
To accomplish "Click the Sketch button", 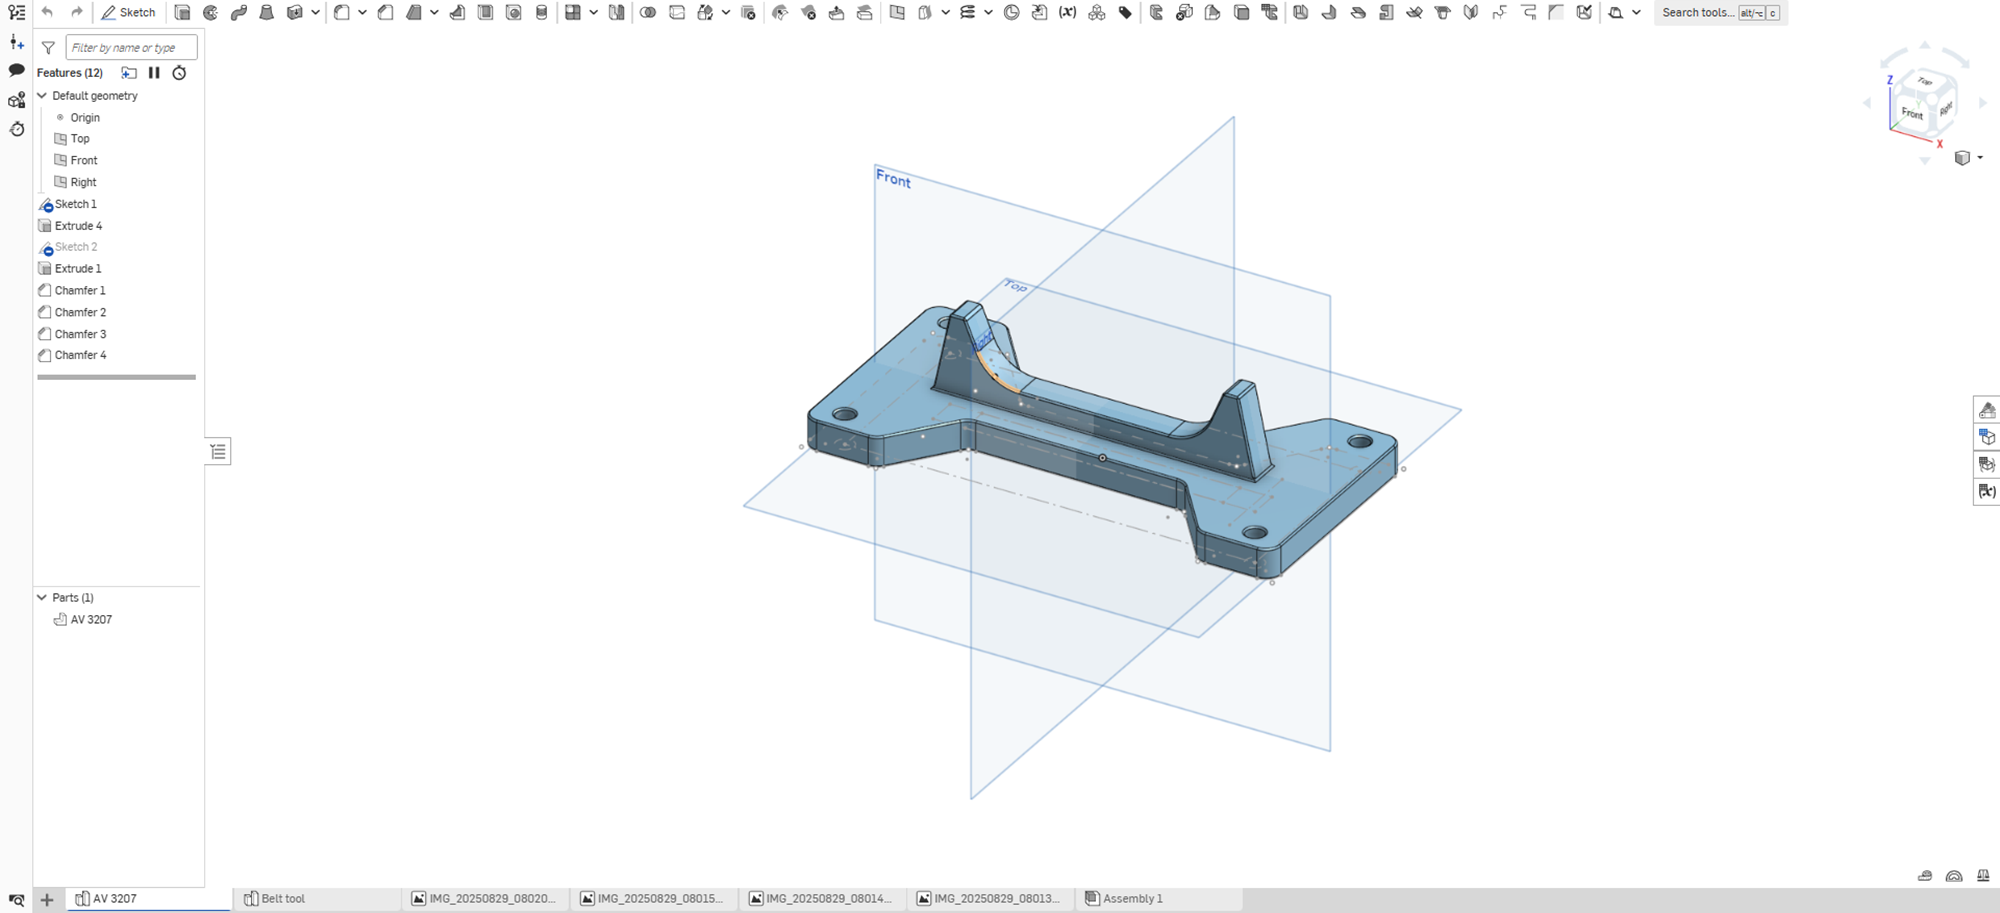I will [128, 13].
